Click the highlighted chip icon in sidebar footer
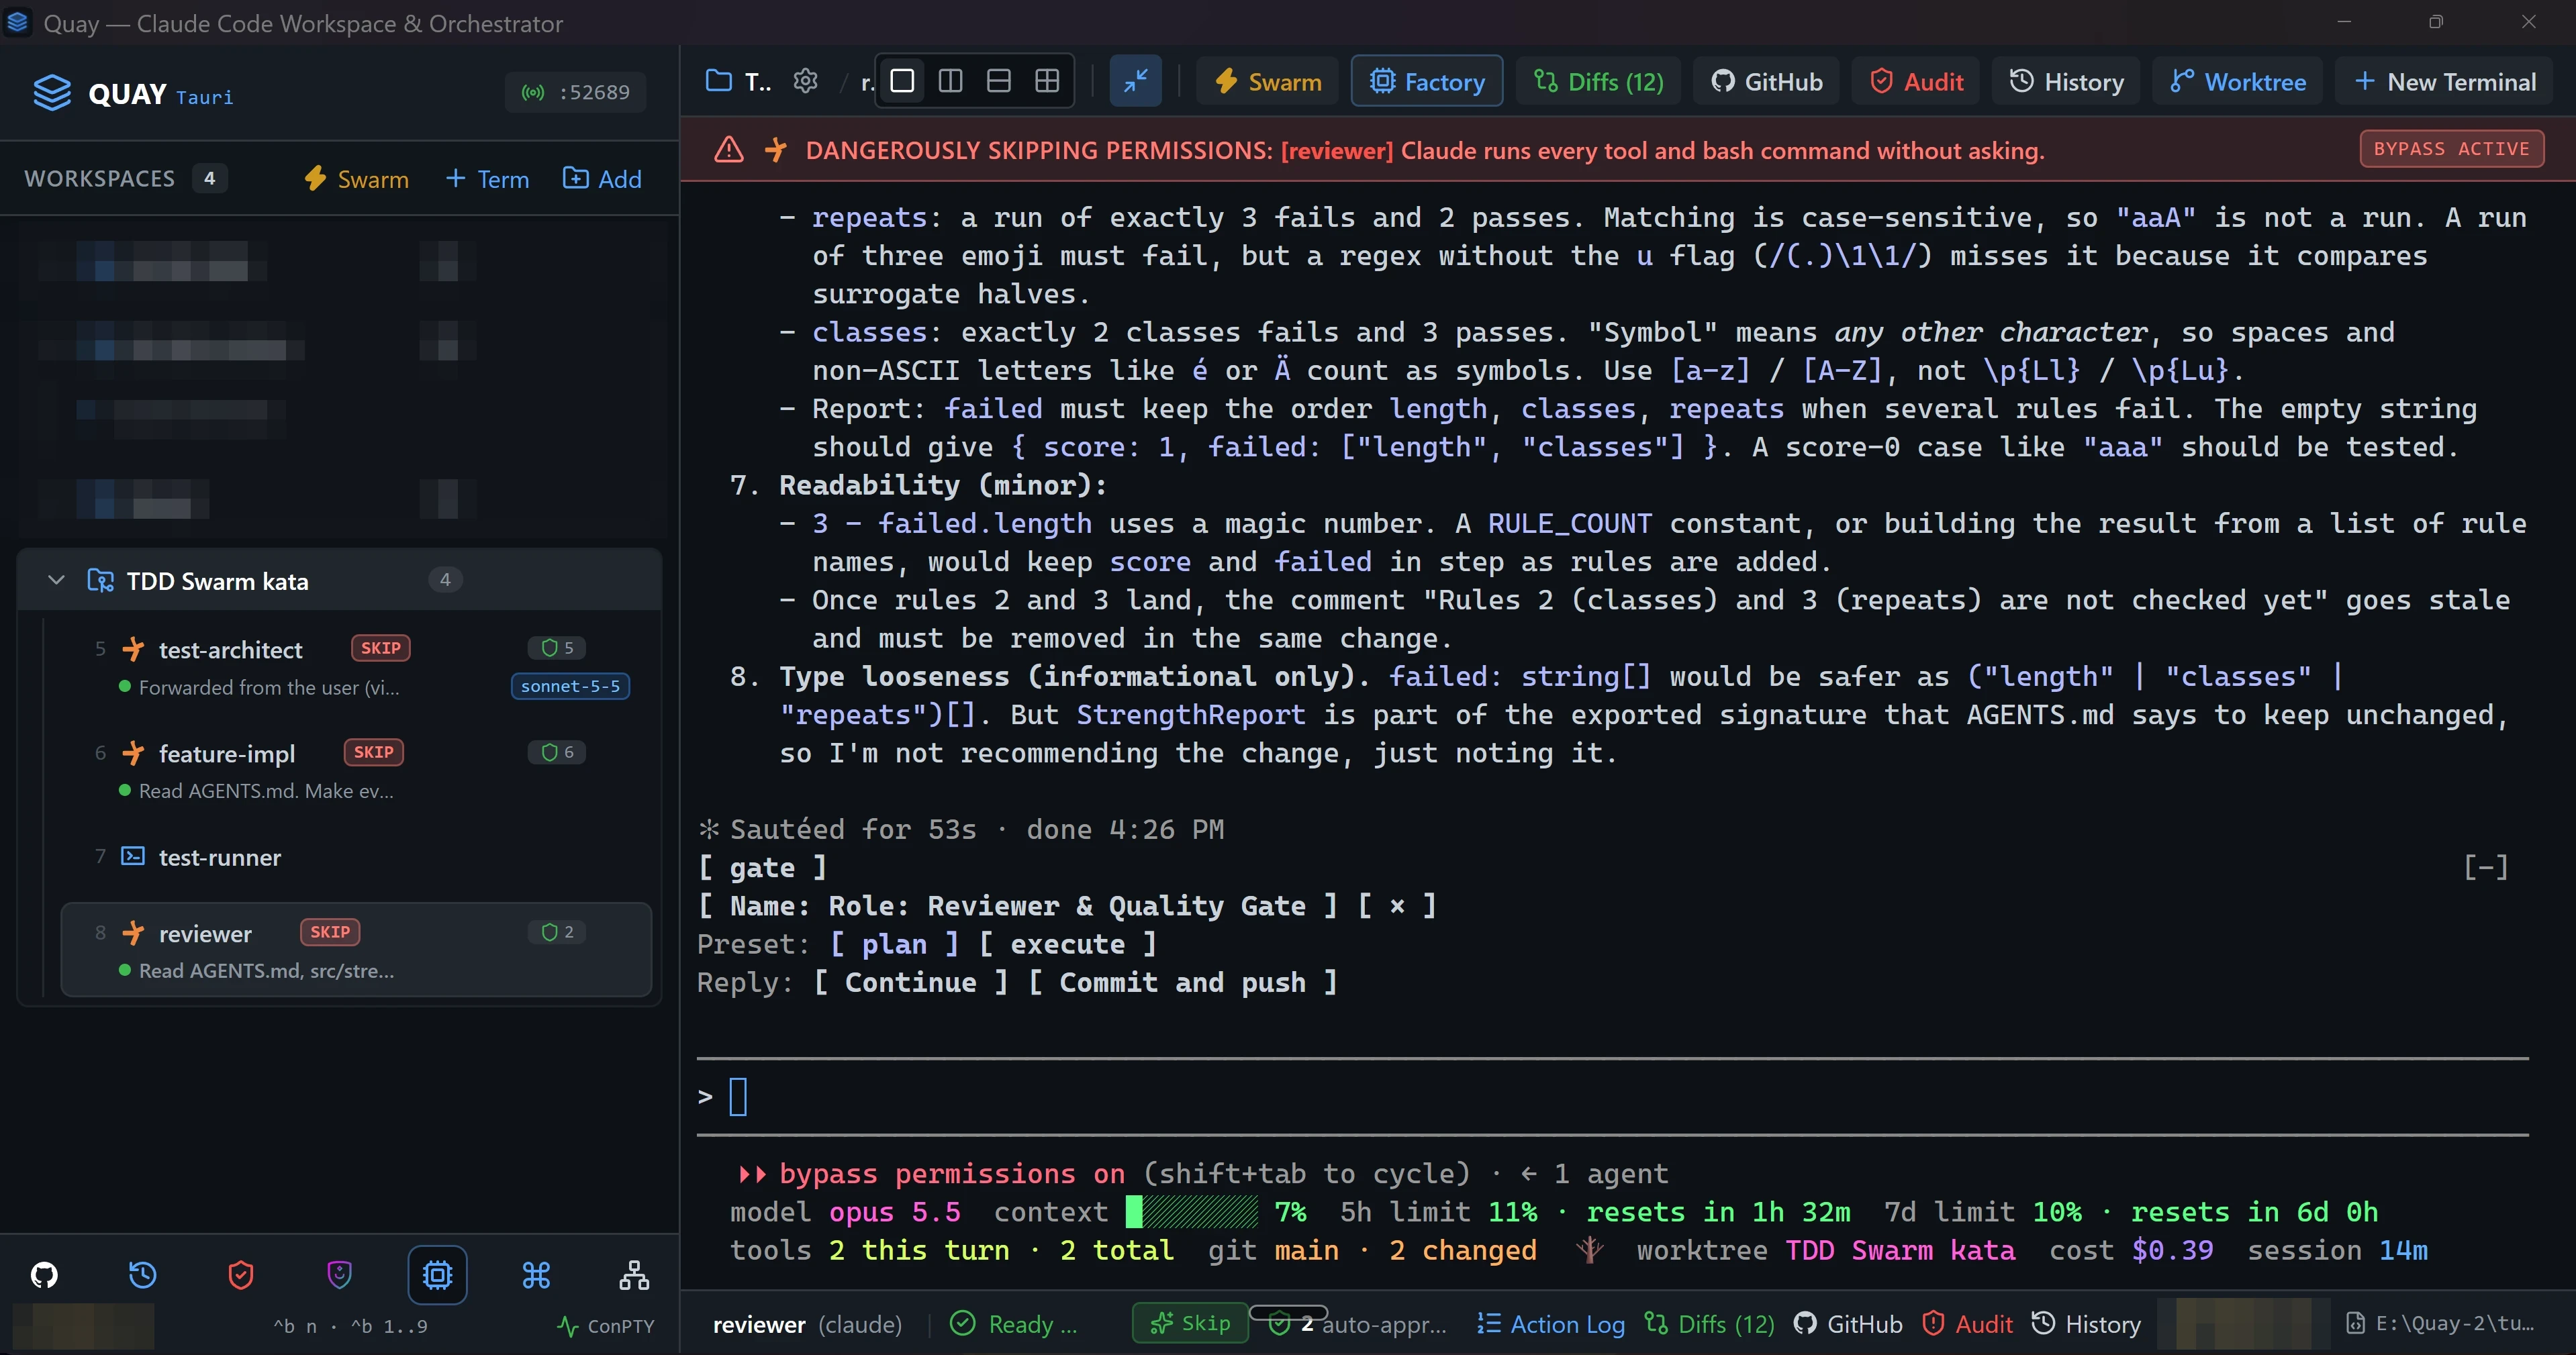 (x=437, y=1275)
